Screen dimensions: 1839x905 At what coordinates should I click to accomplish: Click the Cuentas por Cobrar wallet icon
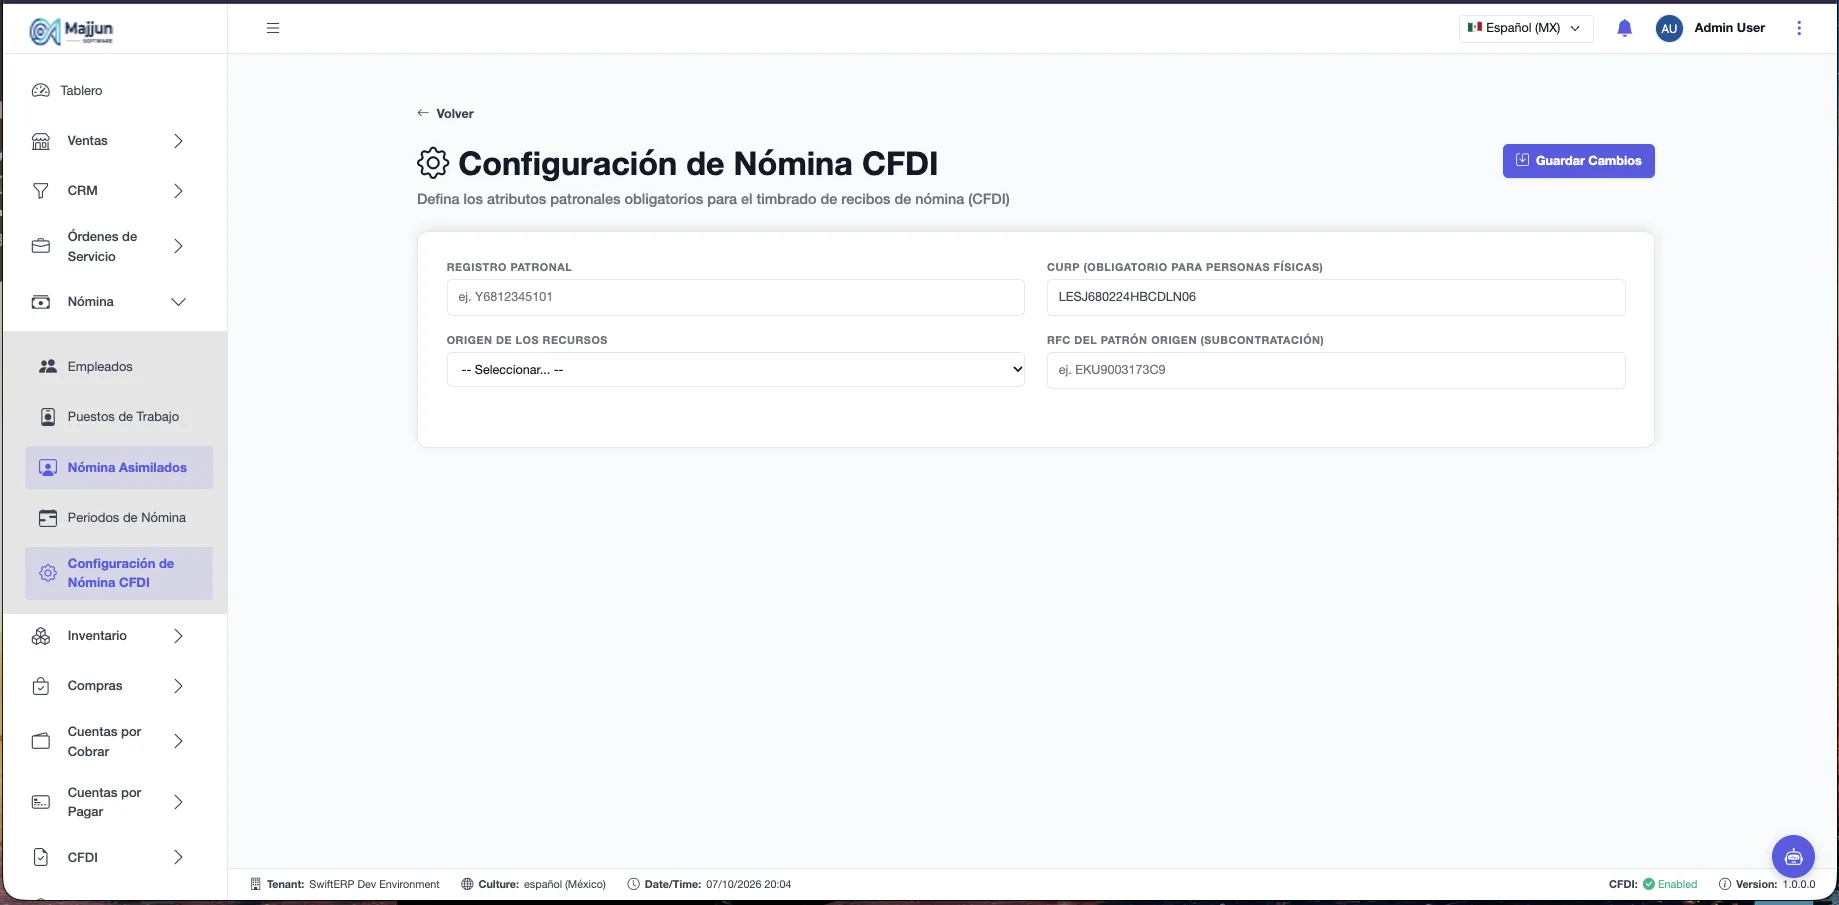point(41,741)
